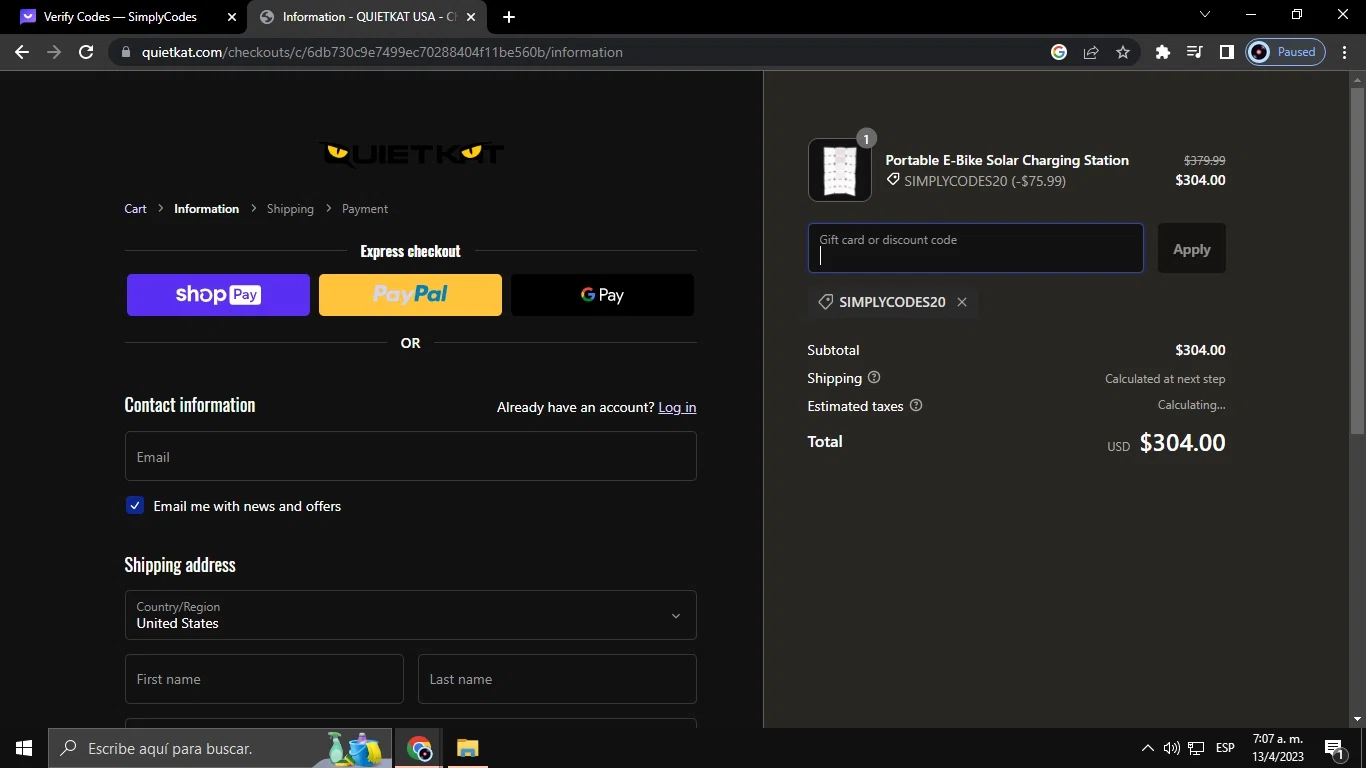Close the Verify Codes tab
Screen dimensions: 1366x768
[x=232, y=17]
